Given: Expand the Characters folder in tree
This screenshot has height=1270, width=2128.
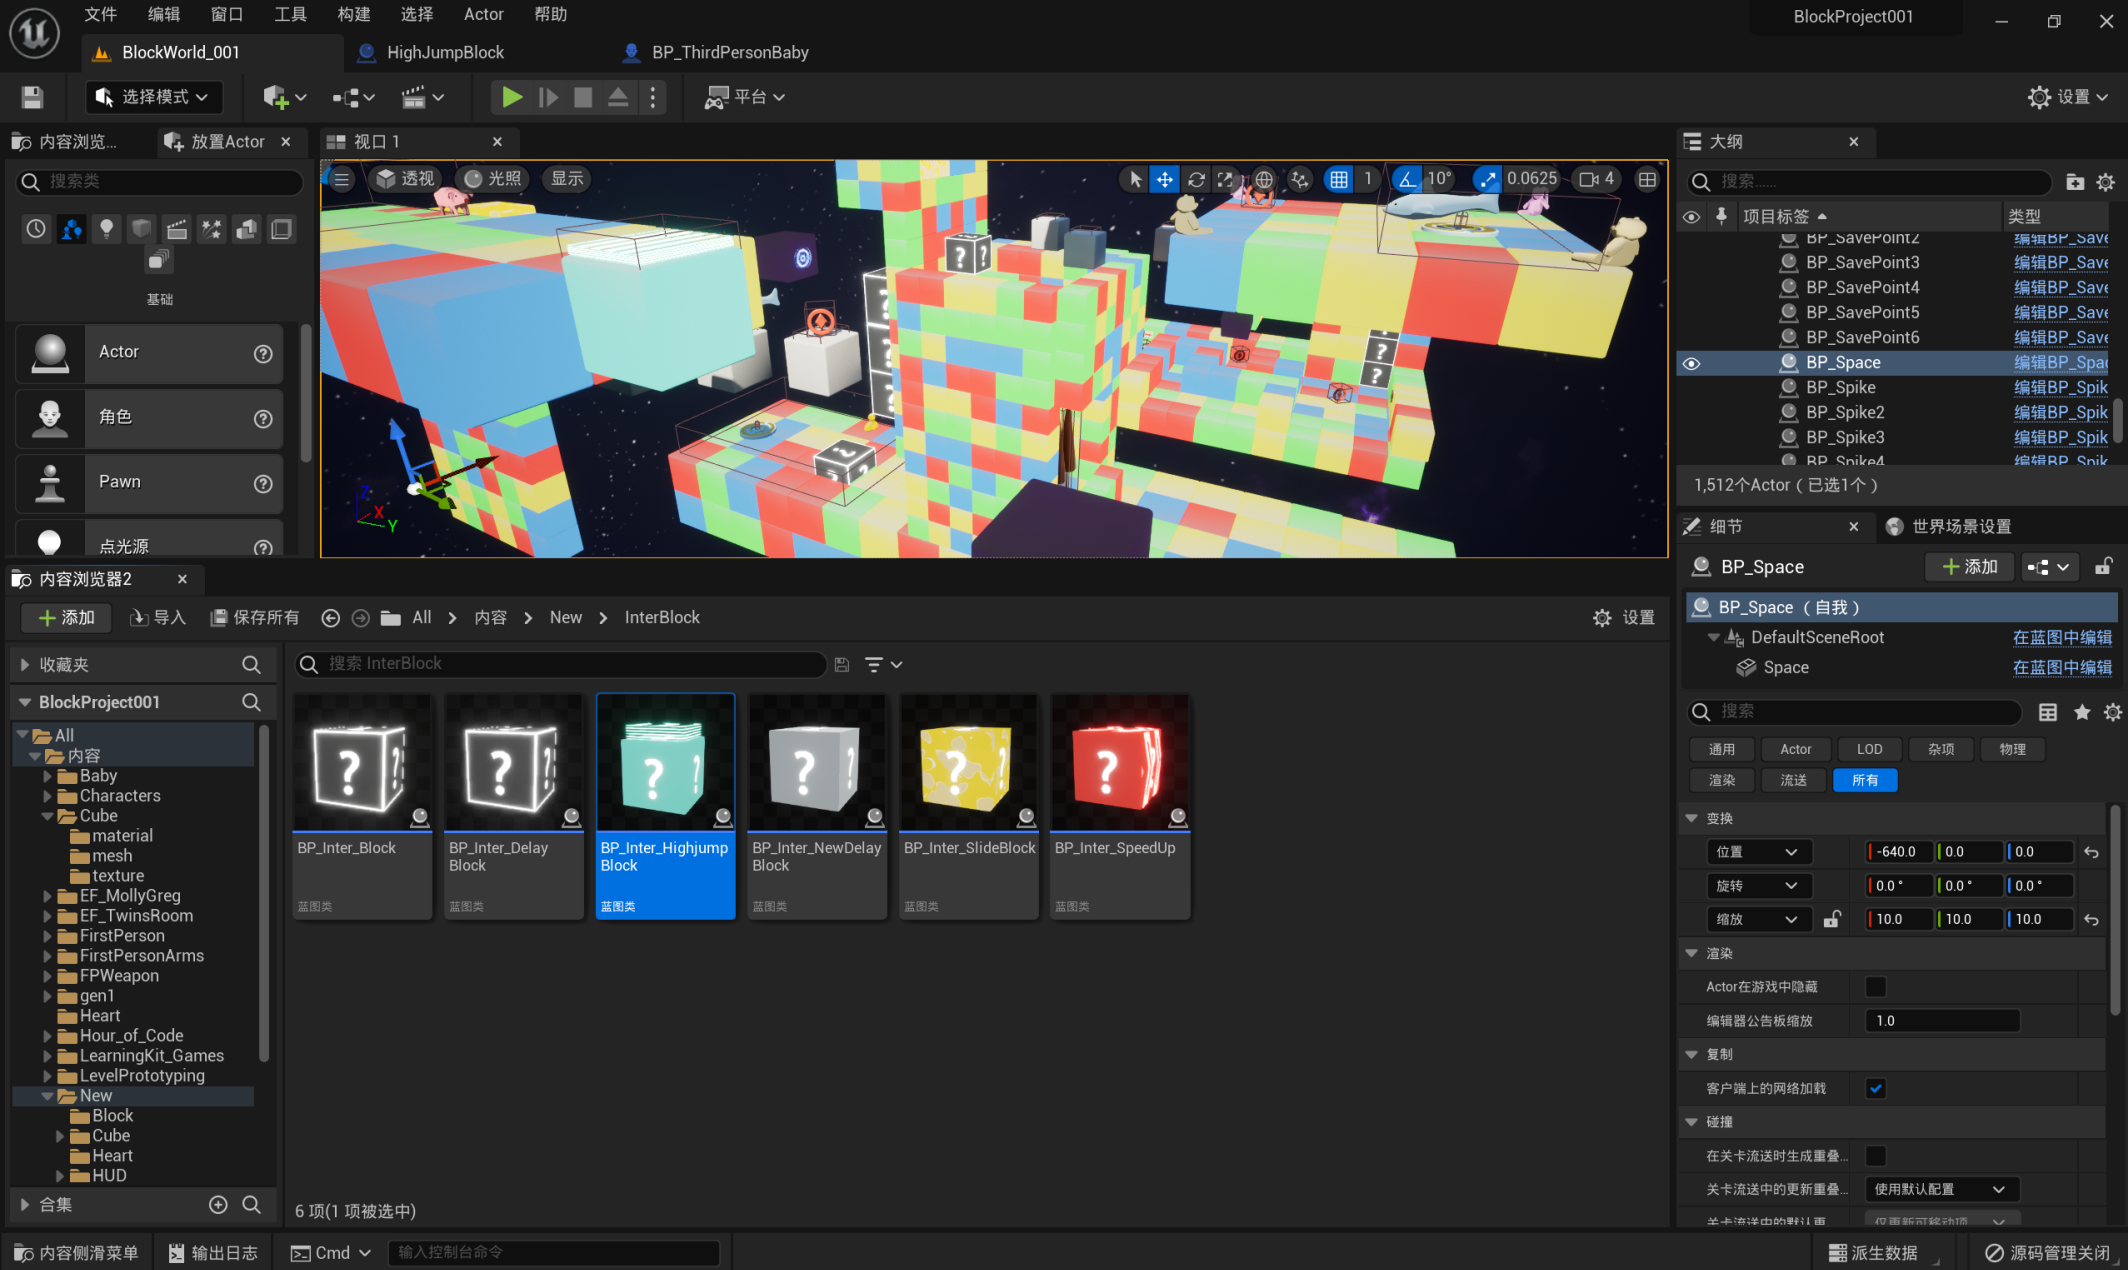Looking at the screenshot, I should pos(47,796).
